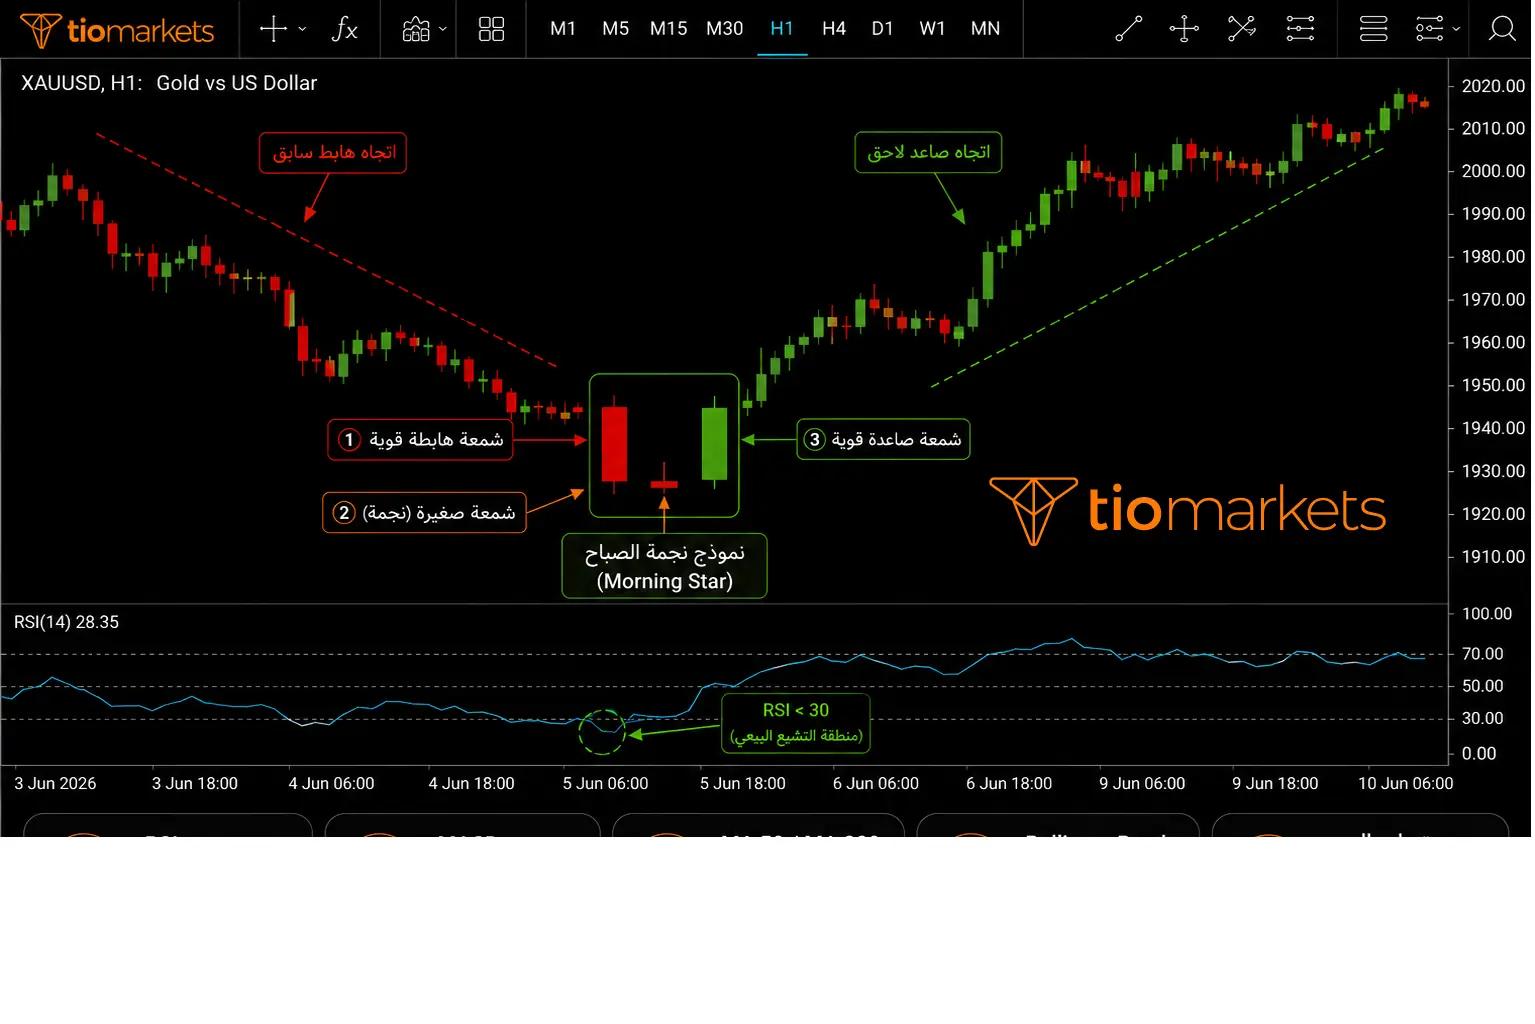Switch to the M1 timeframe
The height and width of the screenshot is (1024, 1535).
tap(563, 29)
